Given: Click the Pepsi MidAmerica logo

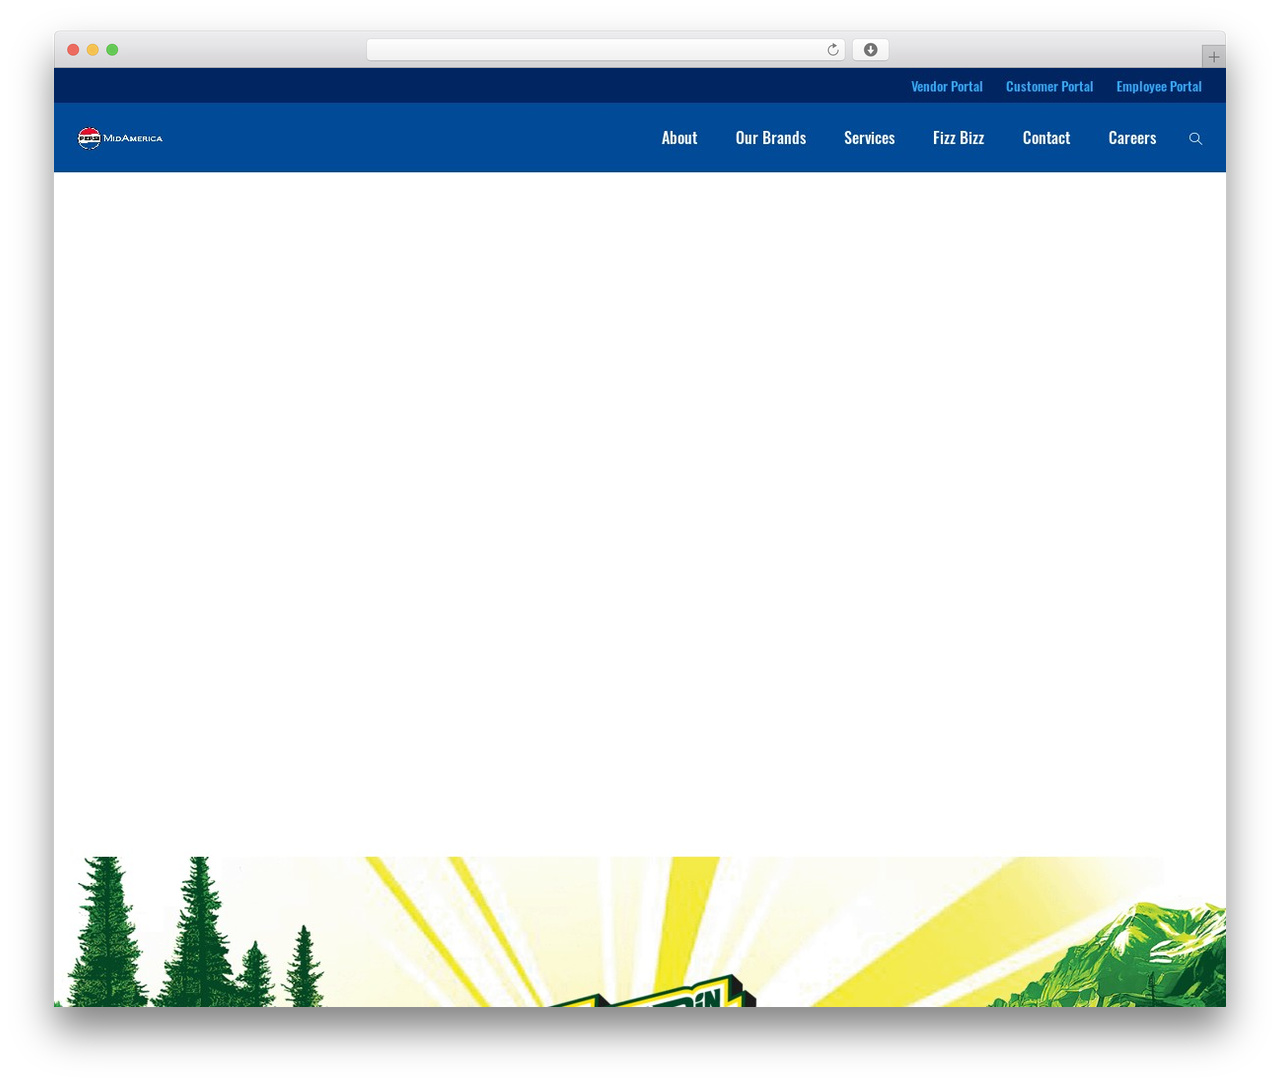Looking at the screenshot, I should click(x=120, y=138).
